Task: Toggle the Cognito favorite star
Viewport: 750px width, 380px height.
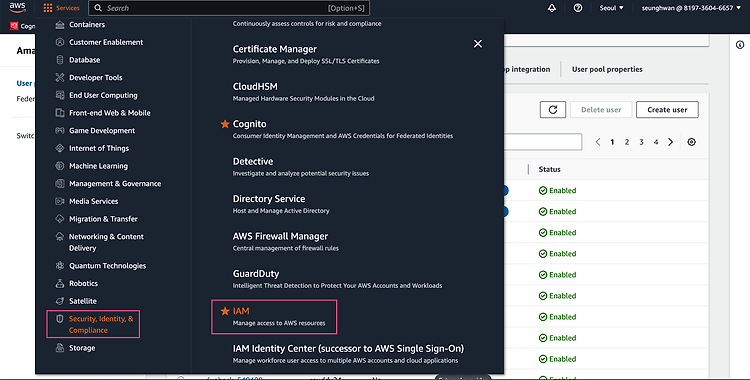Action: pyautogui.click(x=225, y=124)
